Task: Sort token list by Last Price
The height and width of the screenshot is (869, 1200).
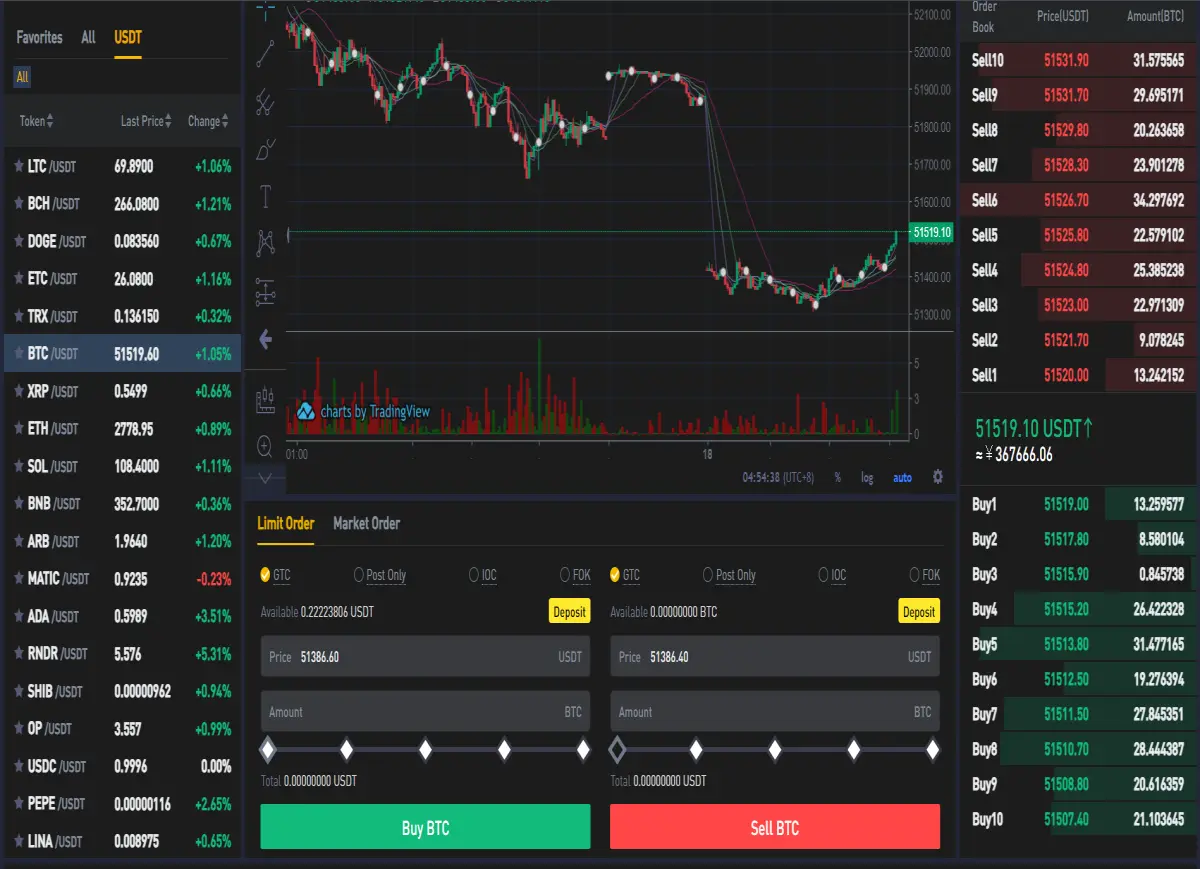Action: coord(146,121)
